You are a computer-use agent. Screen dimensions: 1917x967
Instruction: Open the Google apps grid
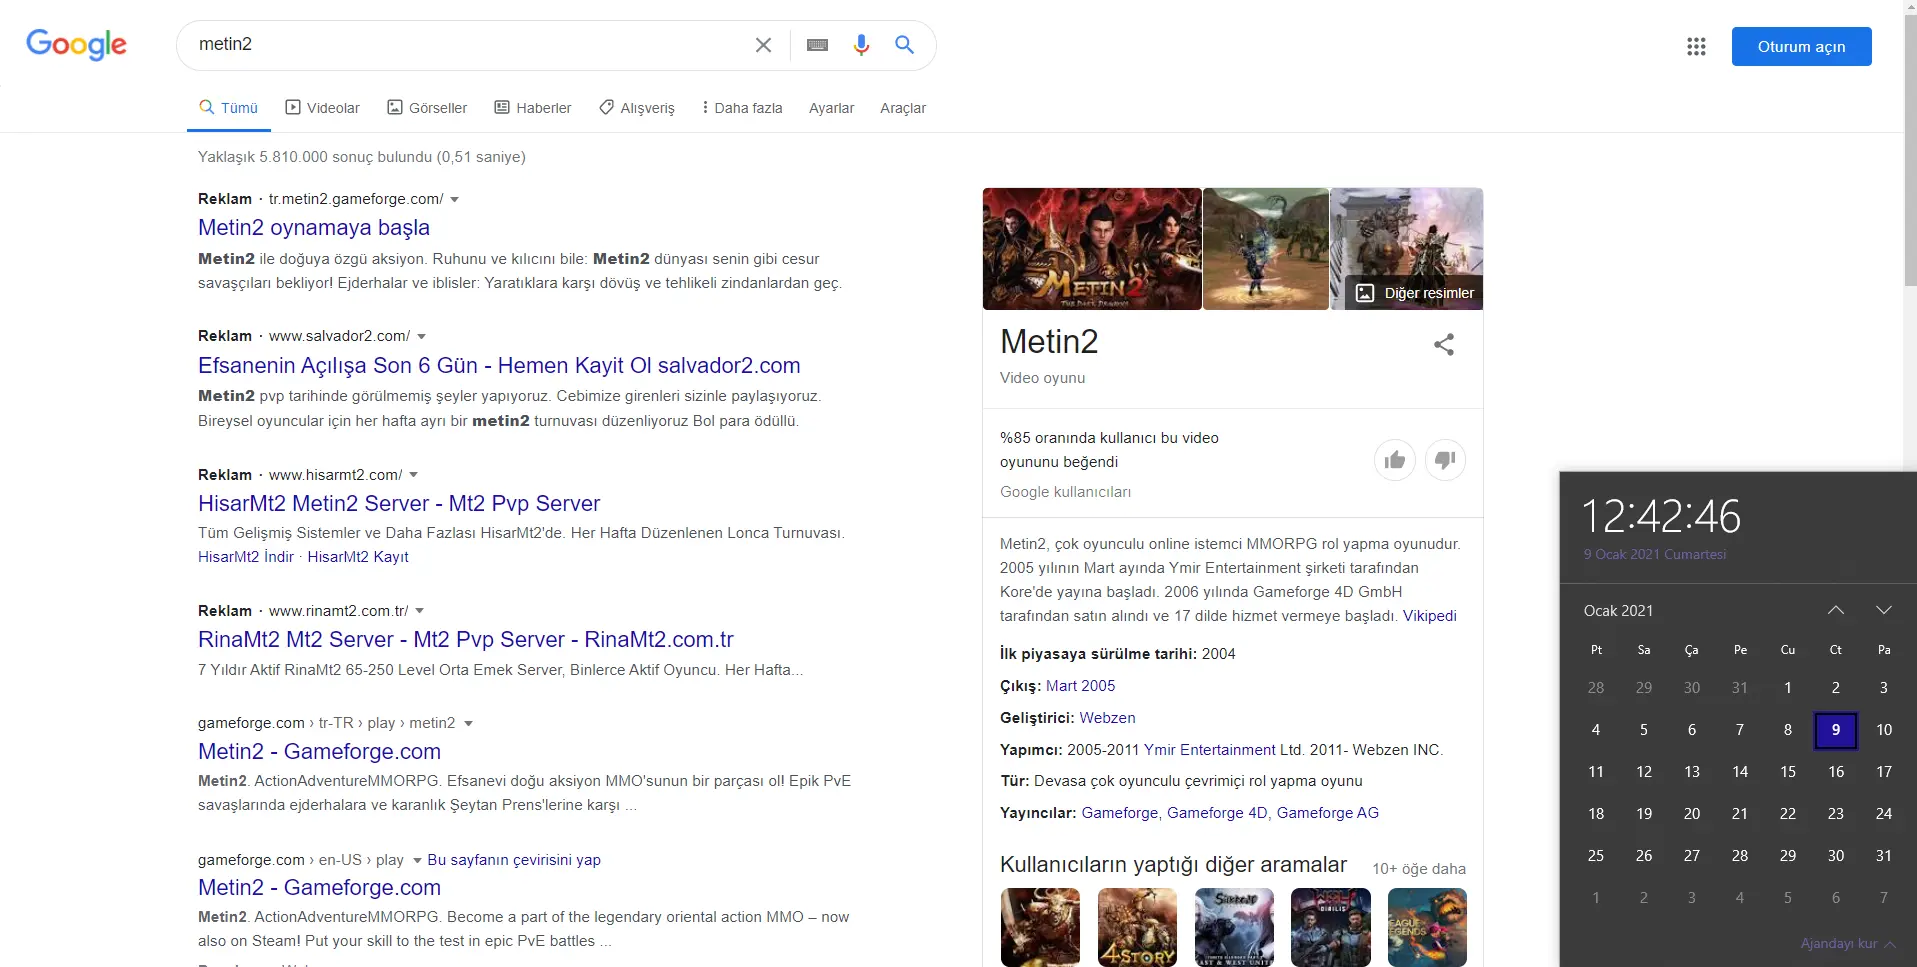(1696, 46)
